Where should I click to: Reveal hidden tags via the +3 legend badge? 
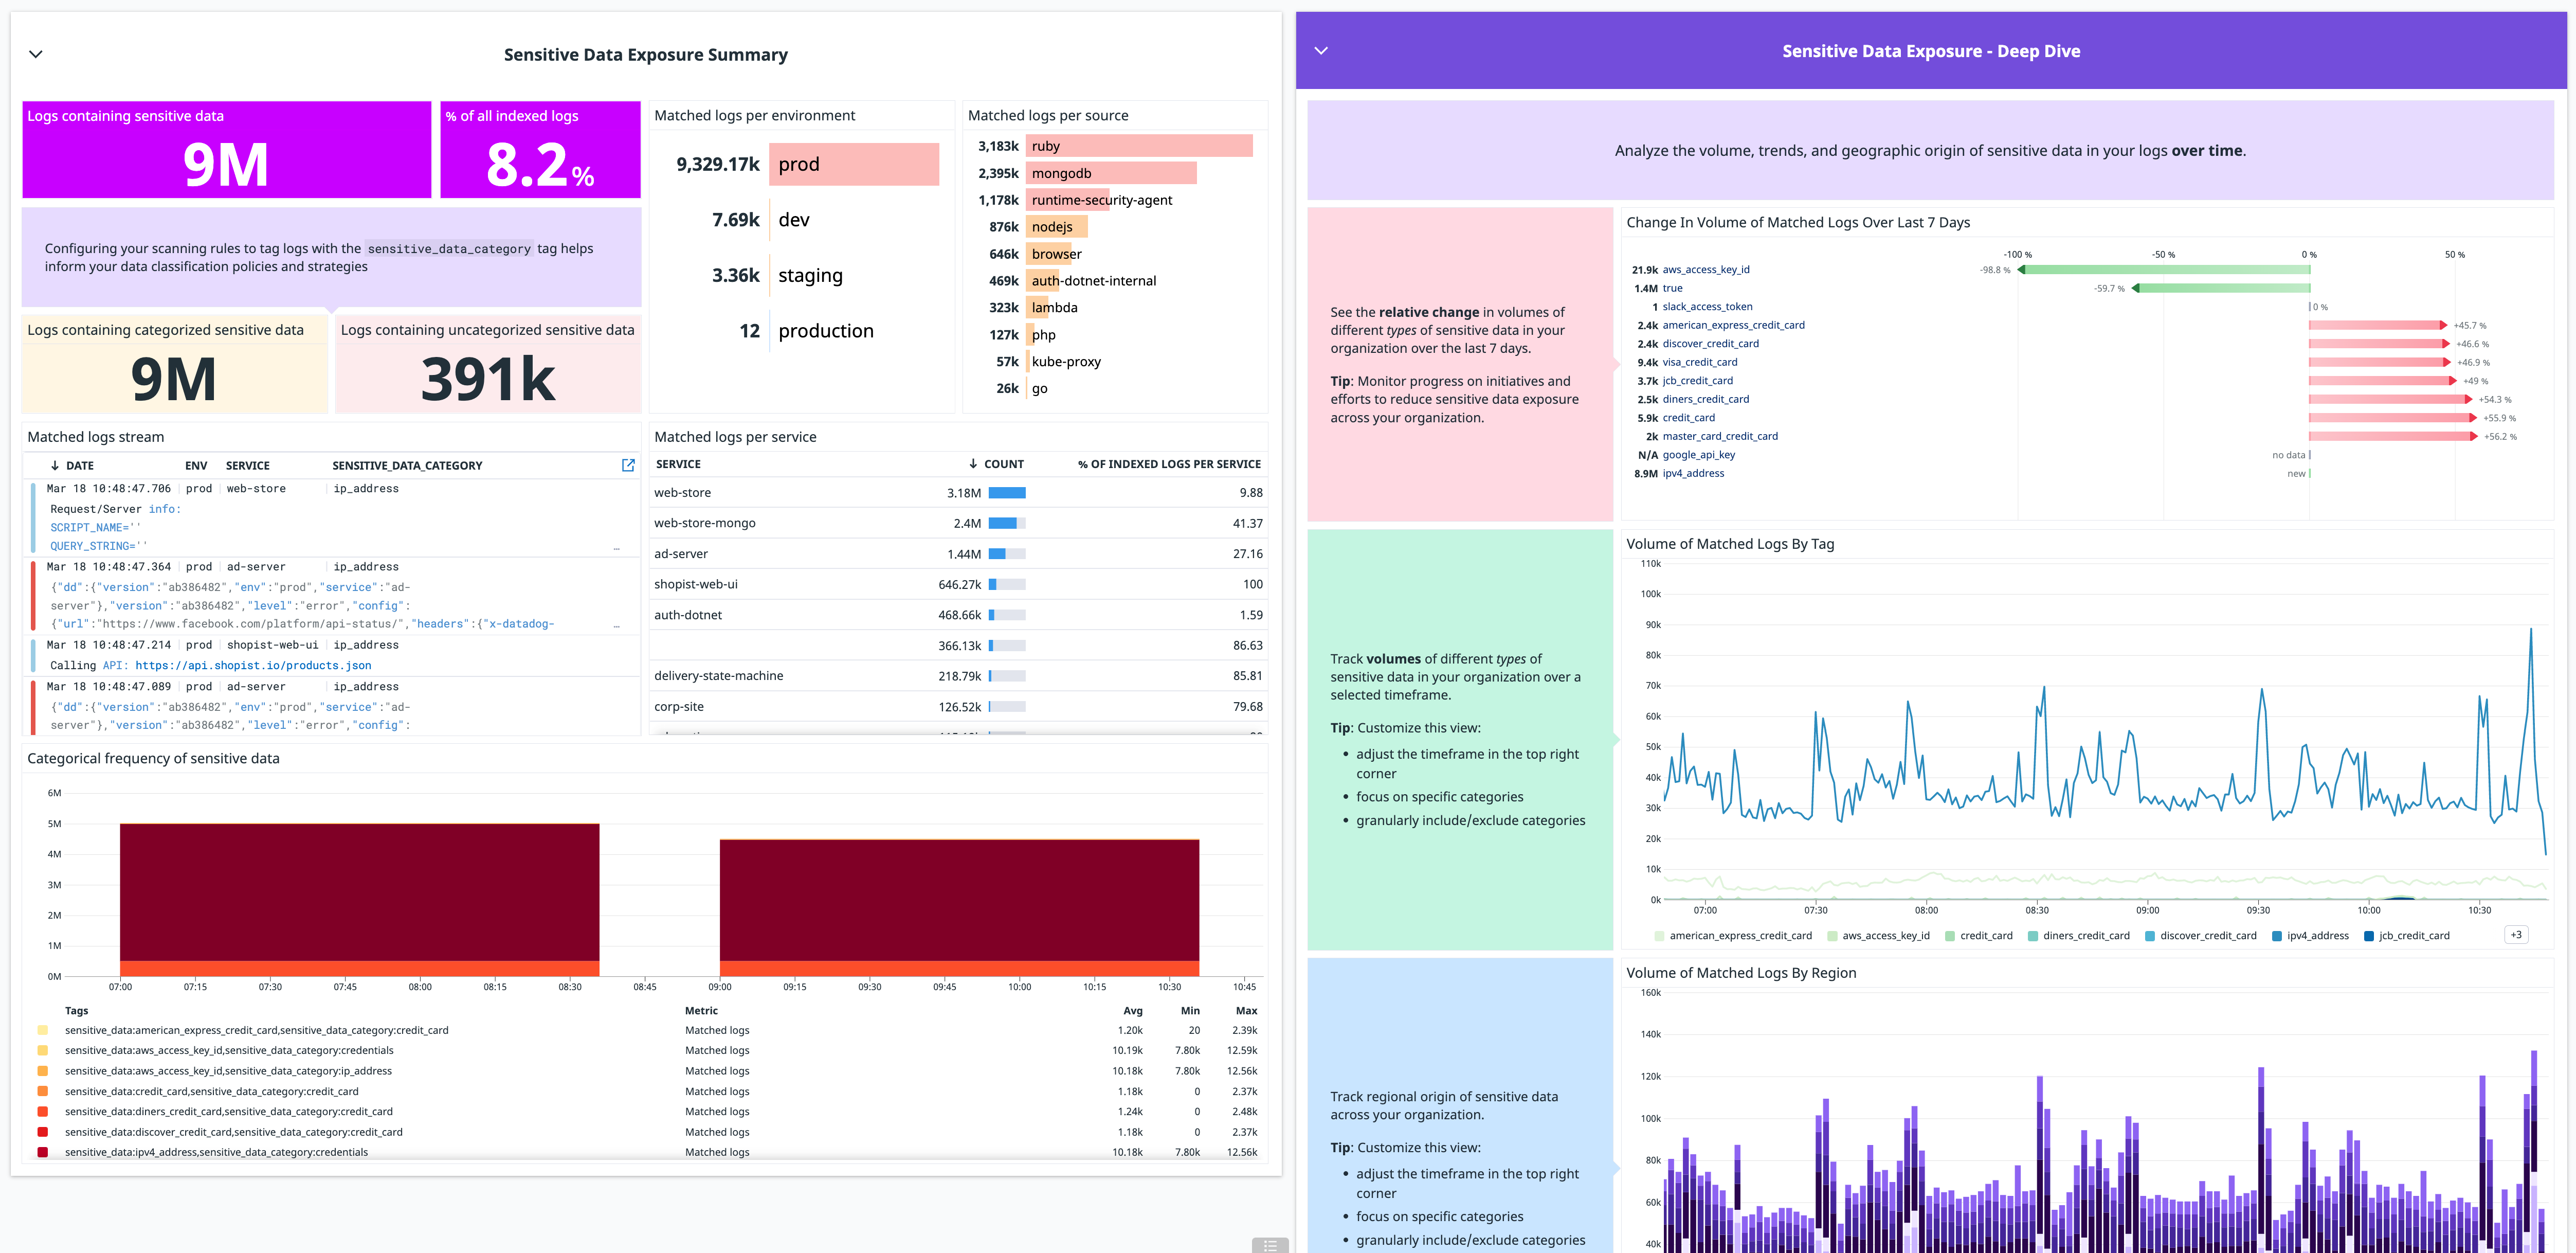(x=2518, y=934)
